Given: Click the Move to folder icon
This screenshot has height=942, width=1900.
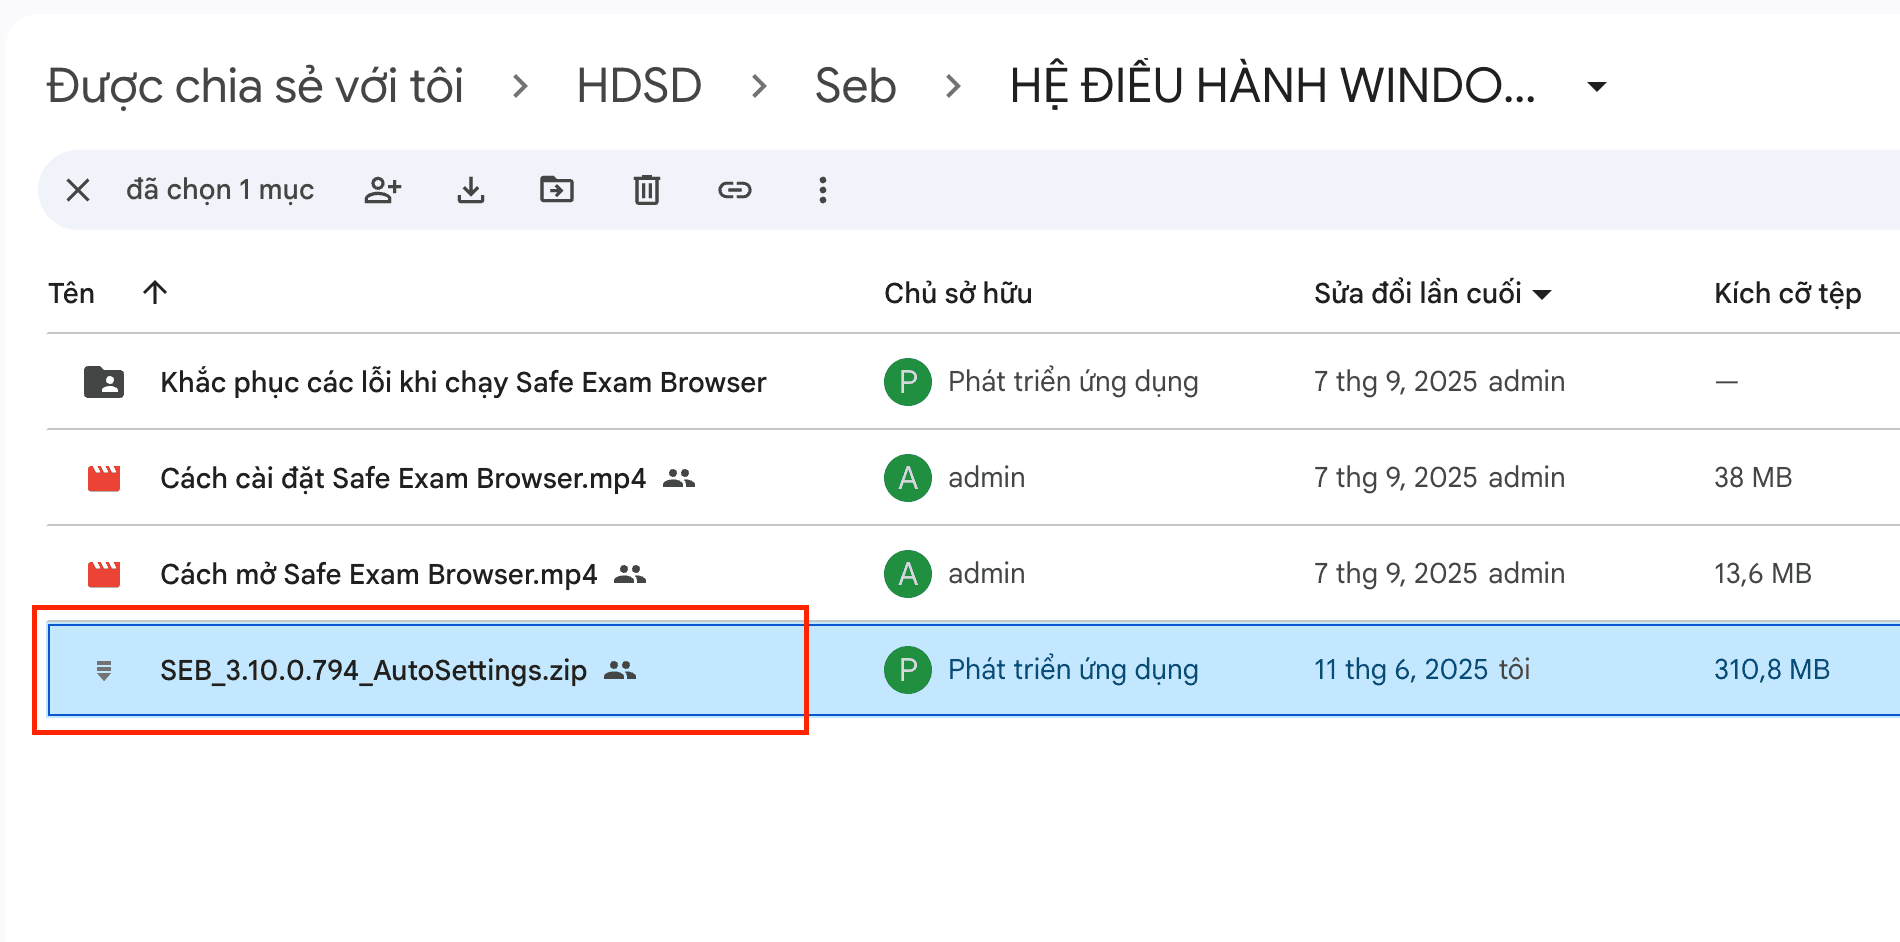Looking at the screenshot, I should pyautogui.click(x=557, y=190).
